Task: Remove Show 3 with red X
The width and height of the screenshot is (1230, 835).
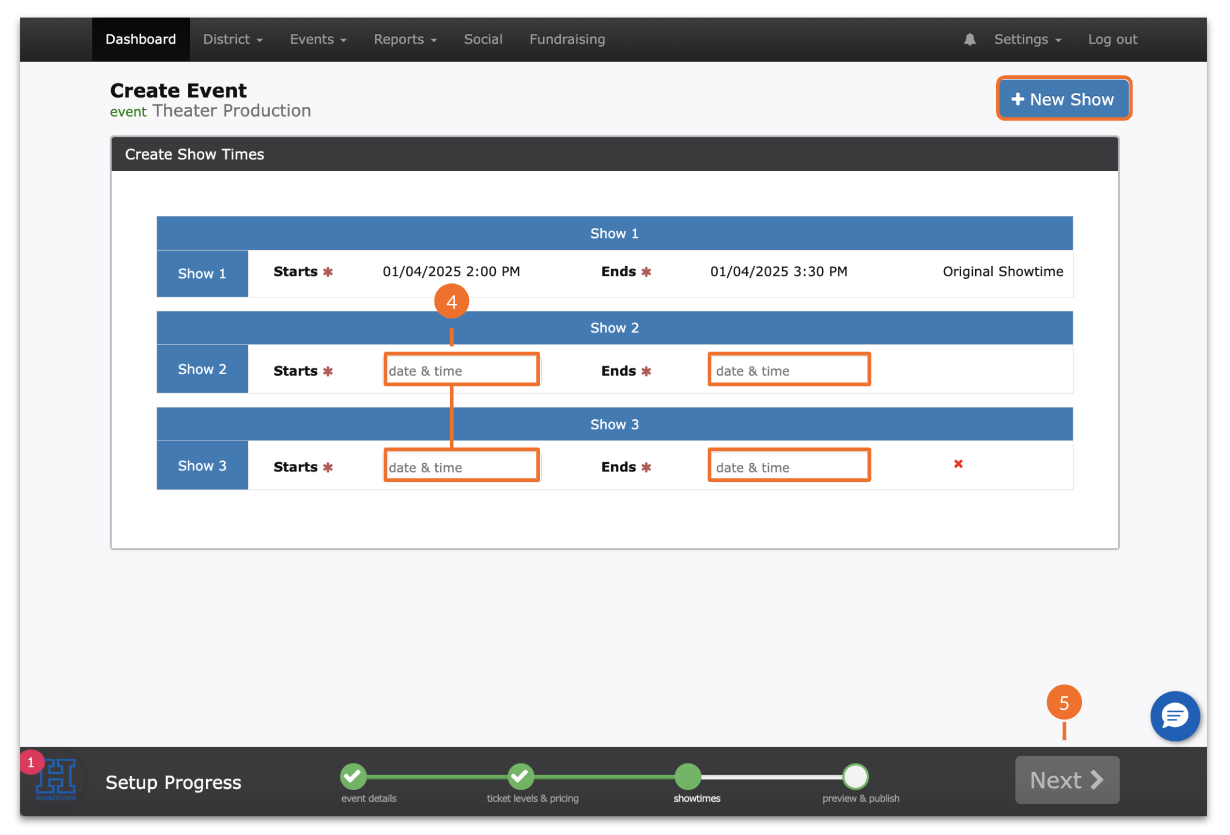Action: coord(958,464)
